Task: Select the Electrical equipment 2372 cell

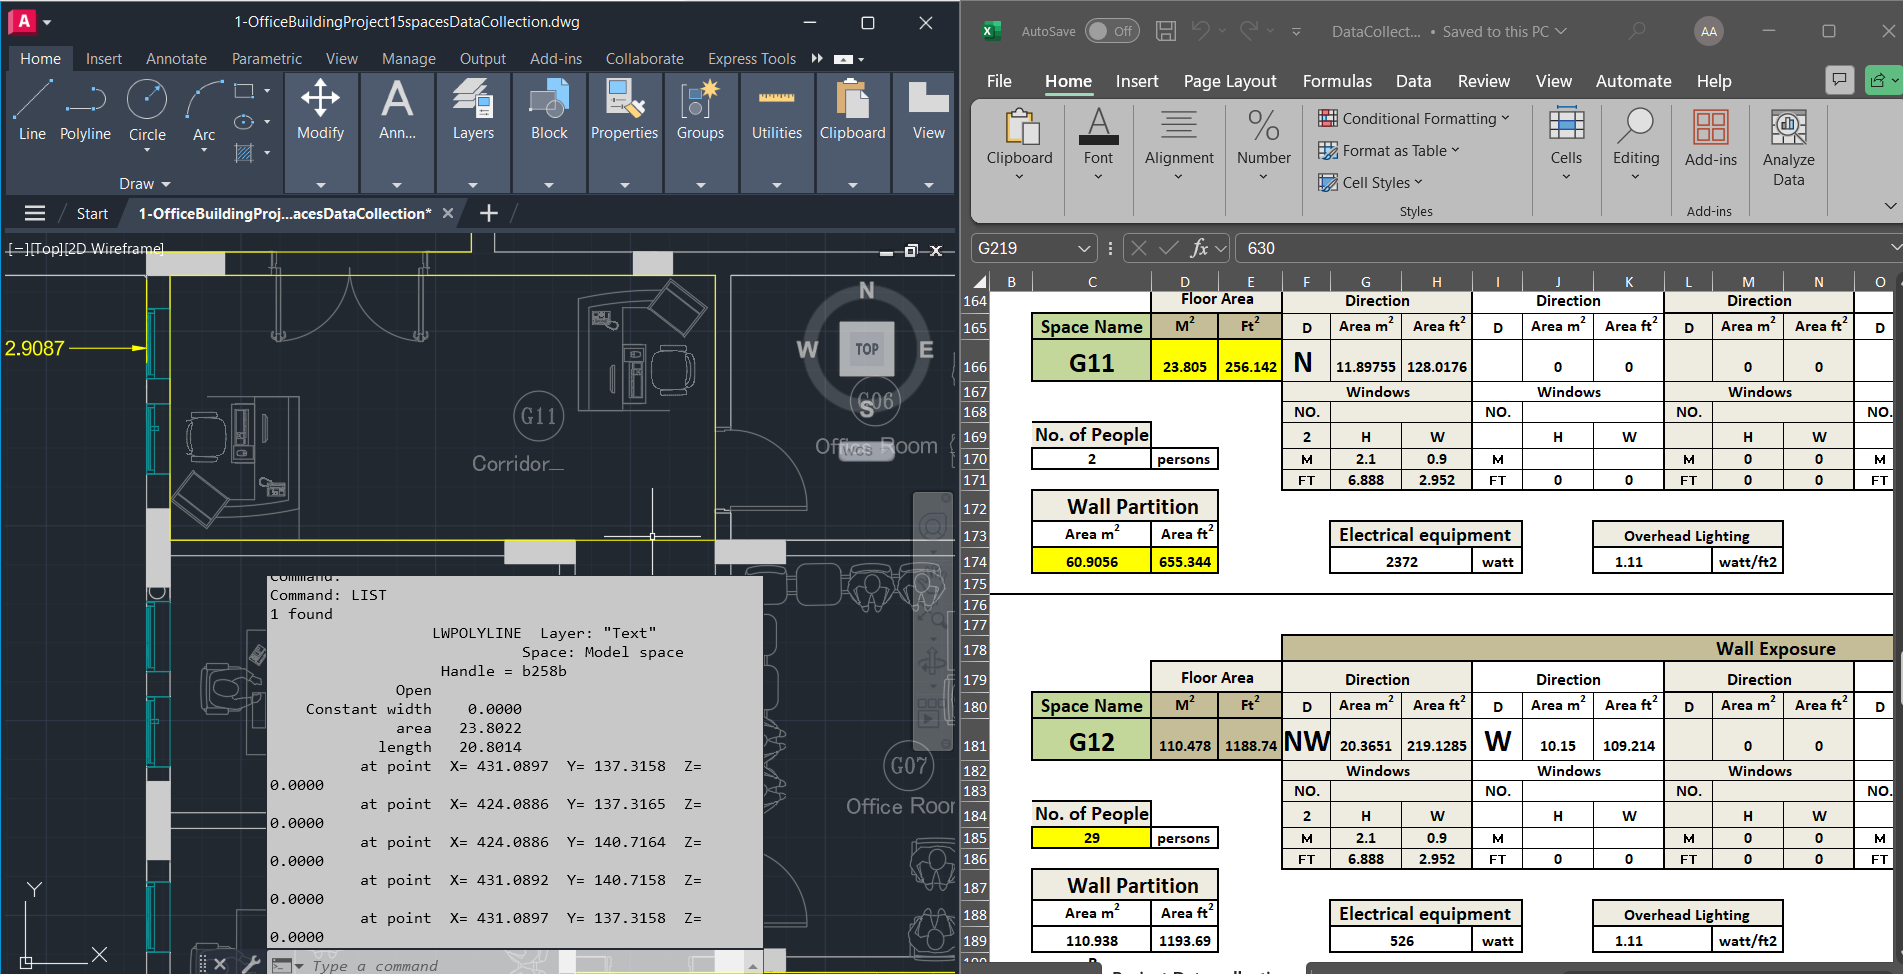Action: coord(1401,562)
